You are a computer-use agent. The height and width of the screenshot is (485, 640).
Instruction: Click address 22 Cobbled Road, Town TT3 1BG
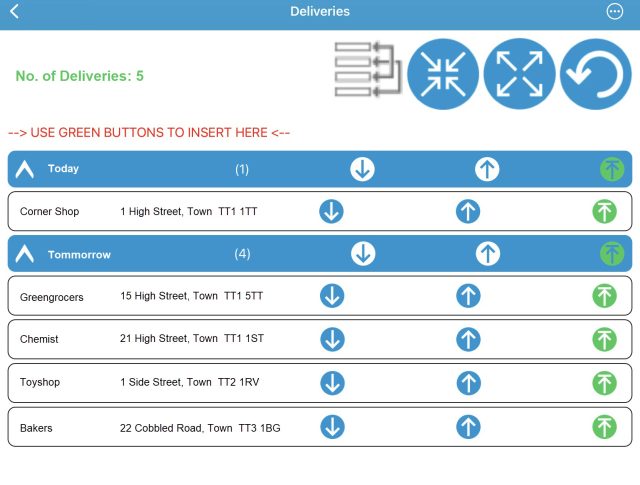point(200,428)
